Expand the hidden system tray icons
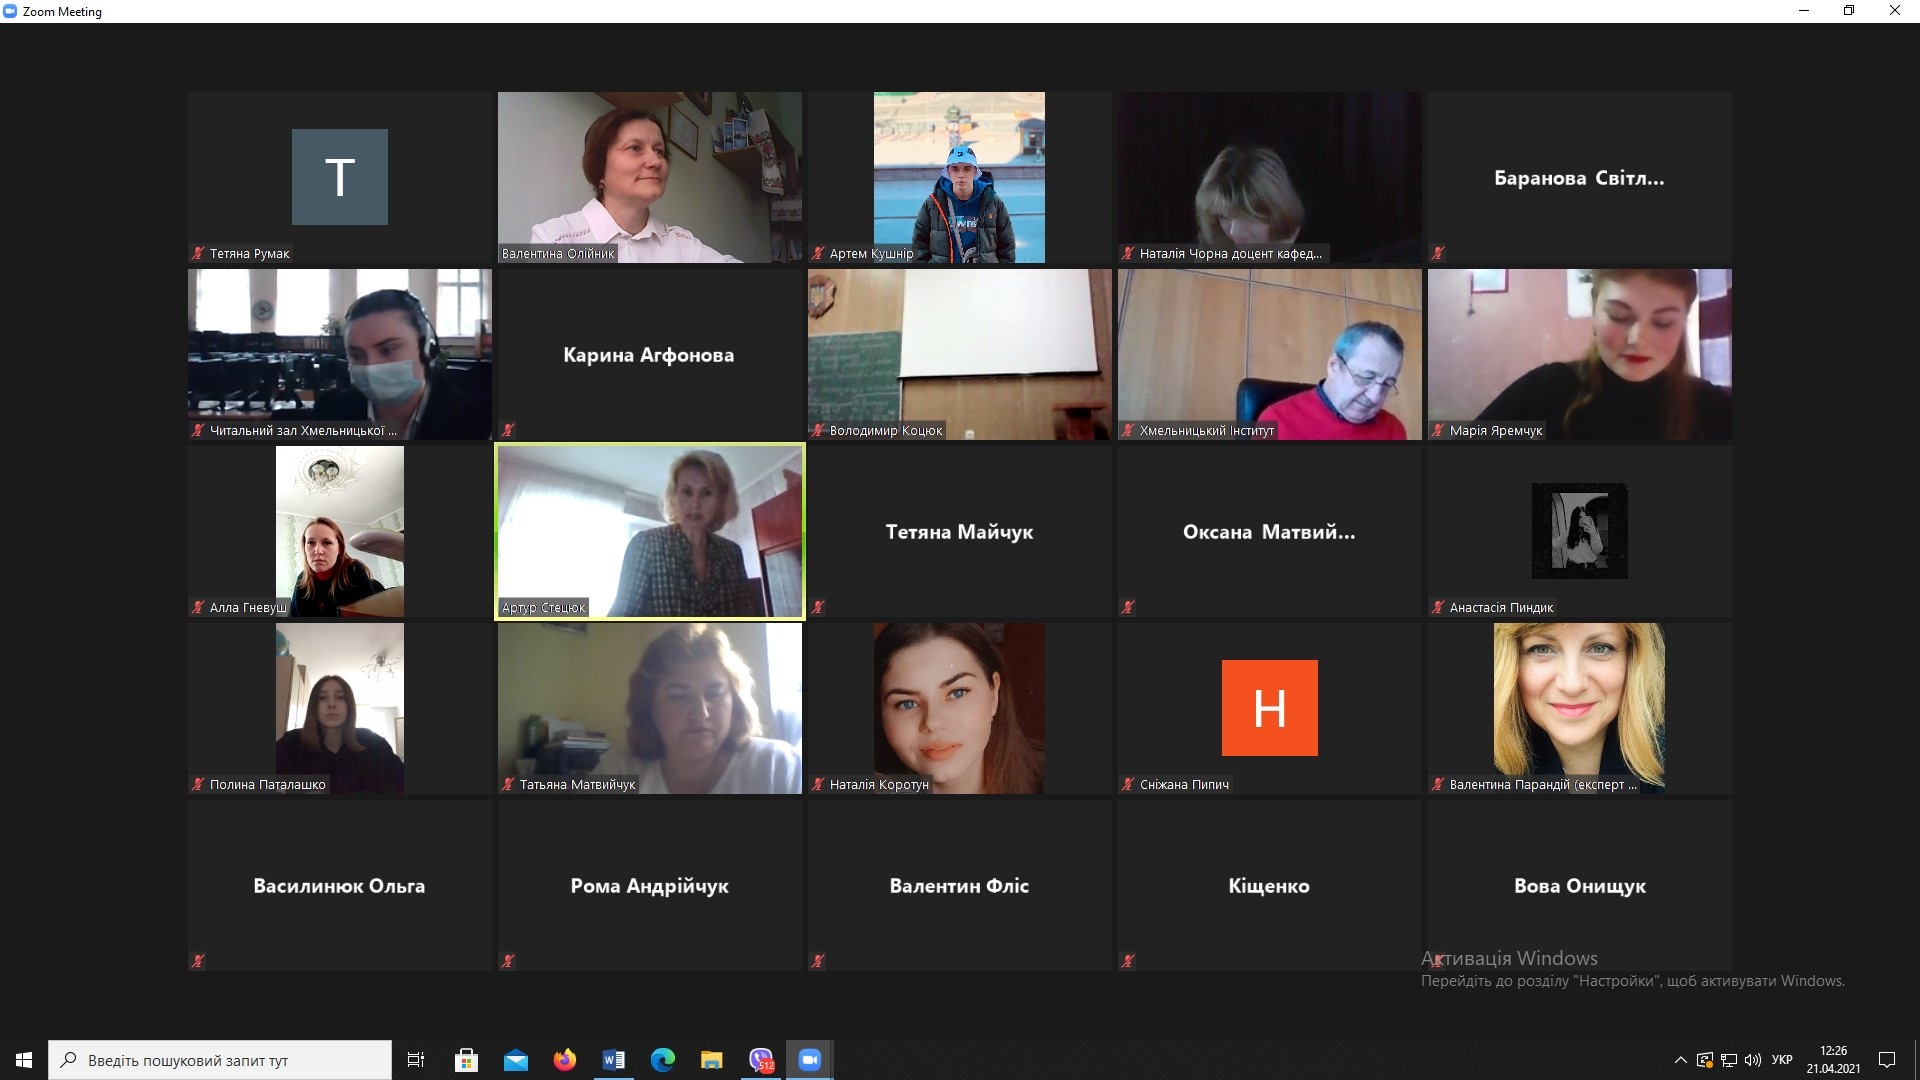This screenshot has width=1920, height=1080. [x=1680, y=1060]
